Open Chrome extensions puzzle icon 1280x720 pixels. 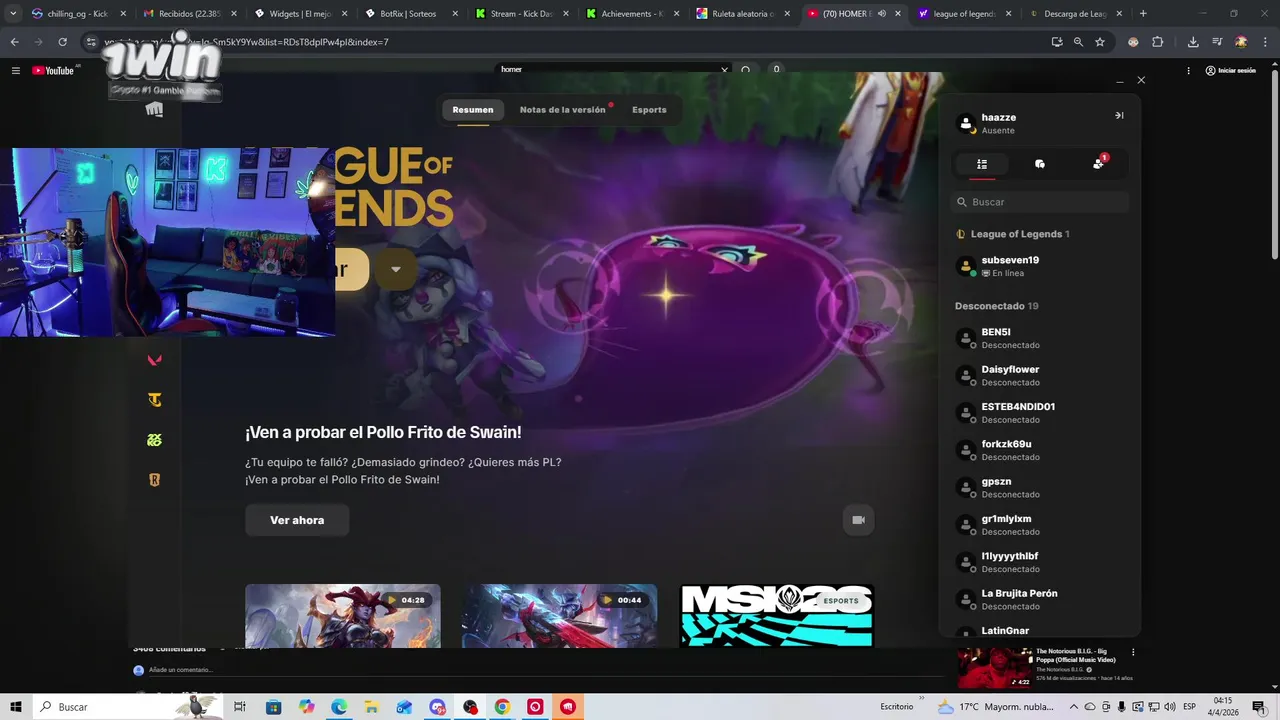tap(1158, 42)
